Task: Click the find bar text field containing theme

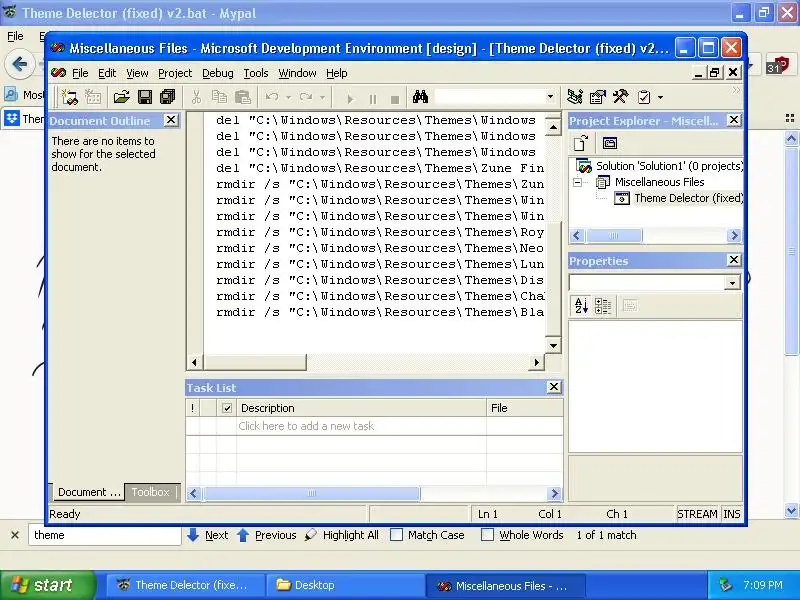Action: tap(105, 535)
